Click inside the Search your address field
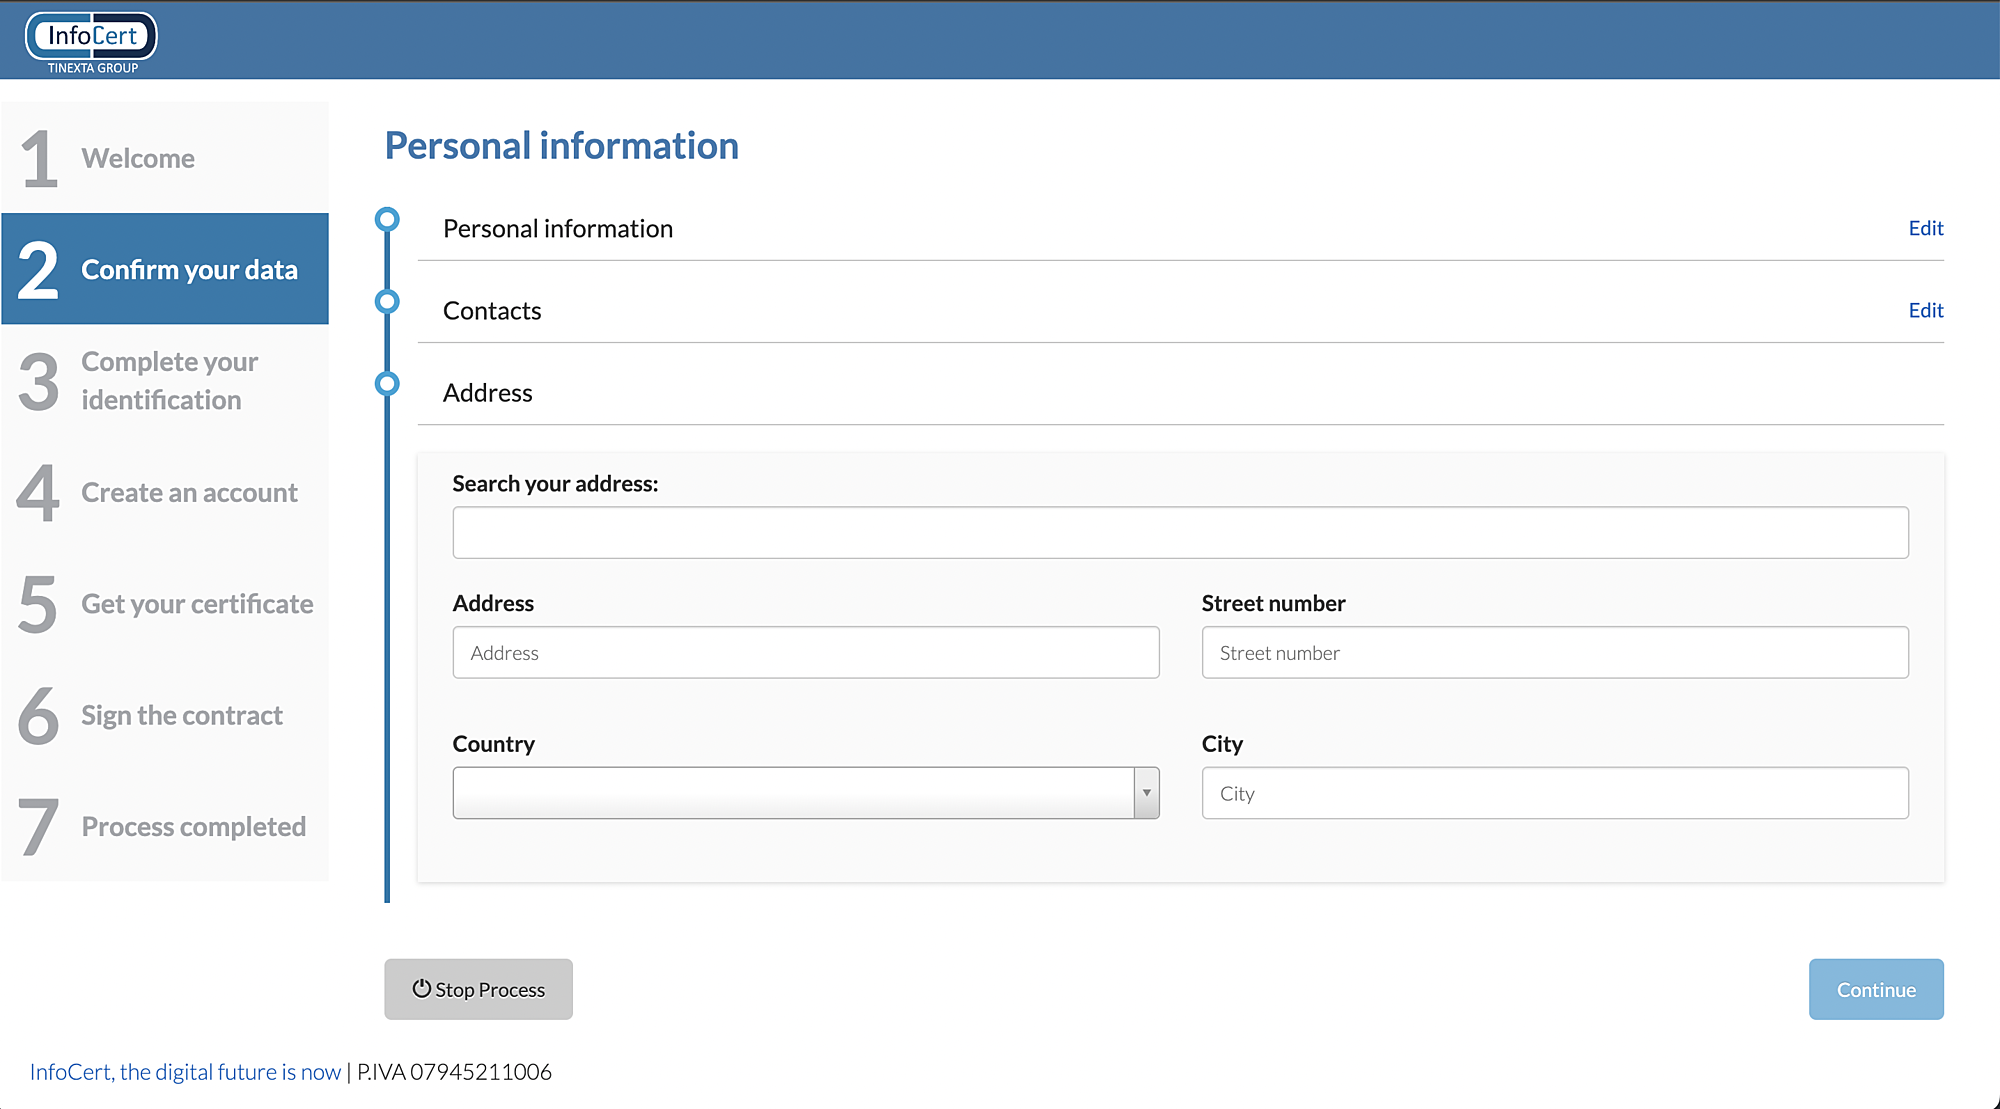 pyautogui.click(x=1180, y=532)
